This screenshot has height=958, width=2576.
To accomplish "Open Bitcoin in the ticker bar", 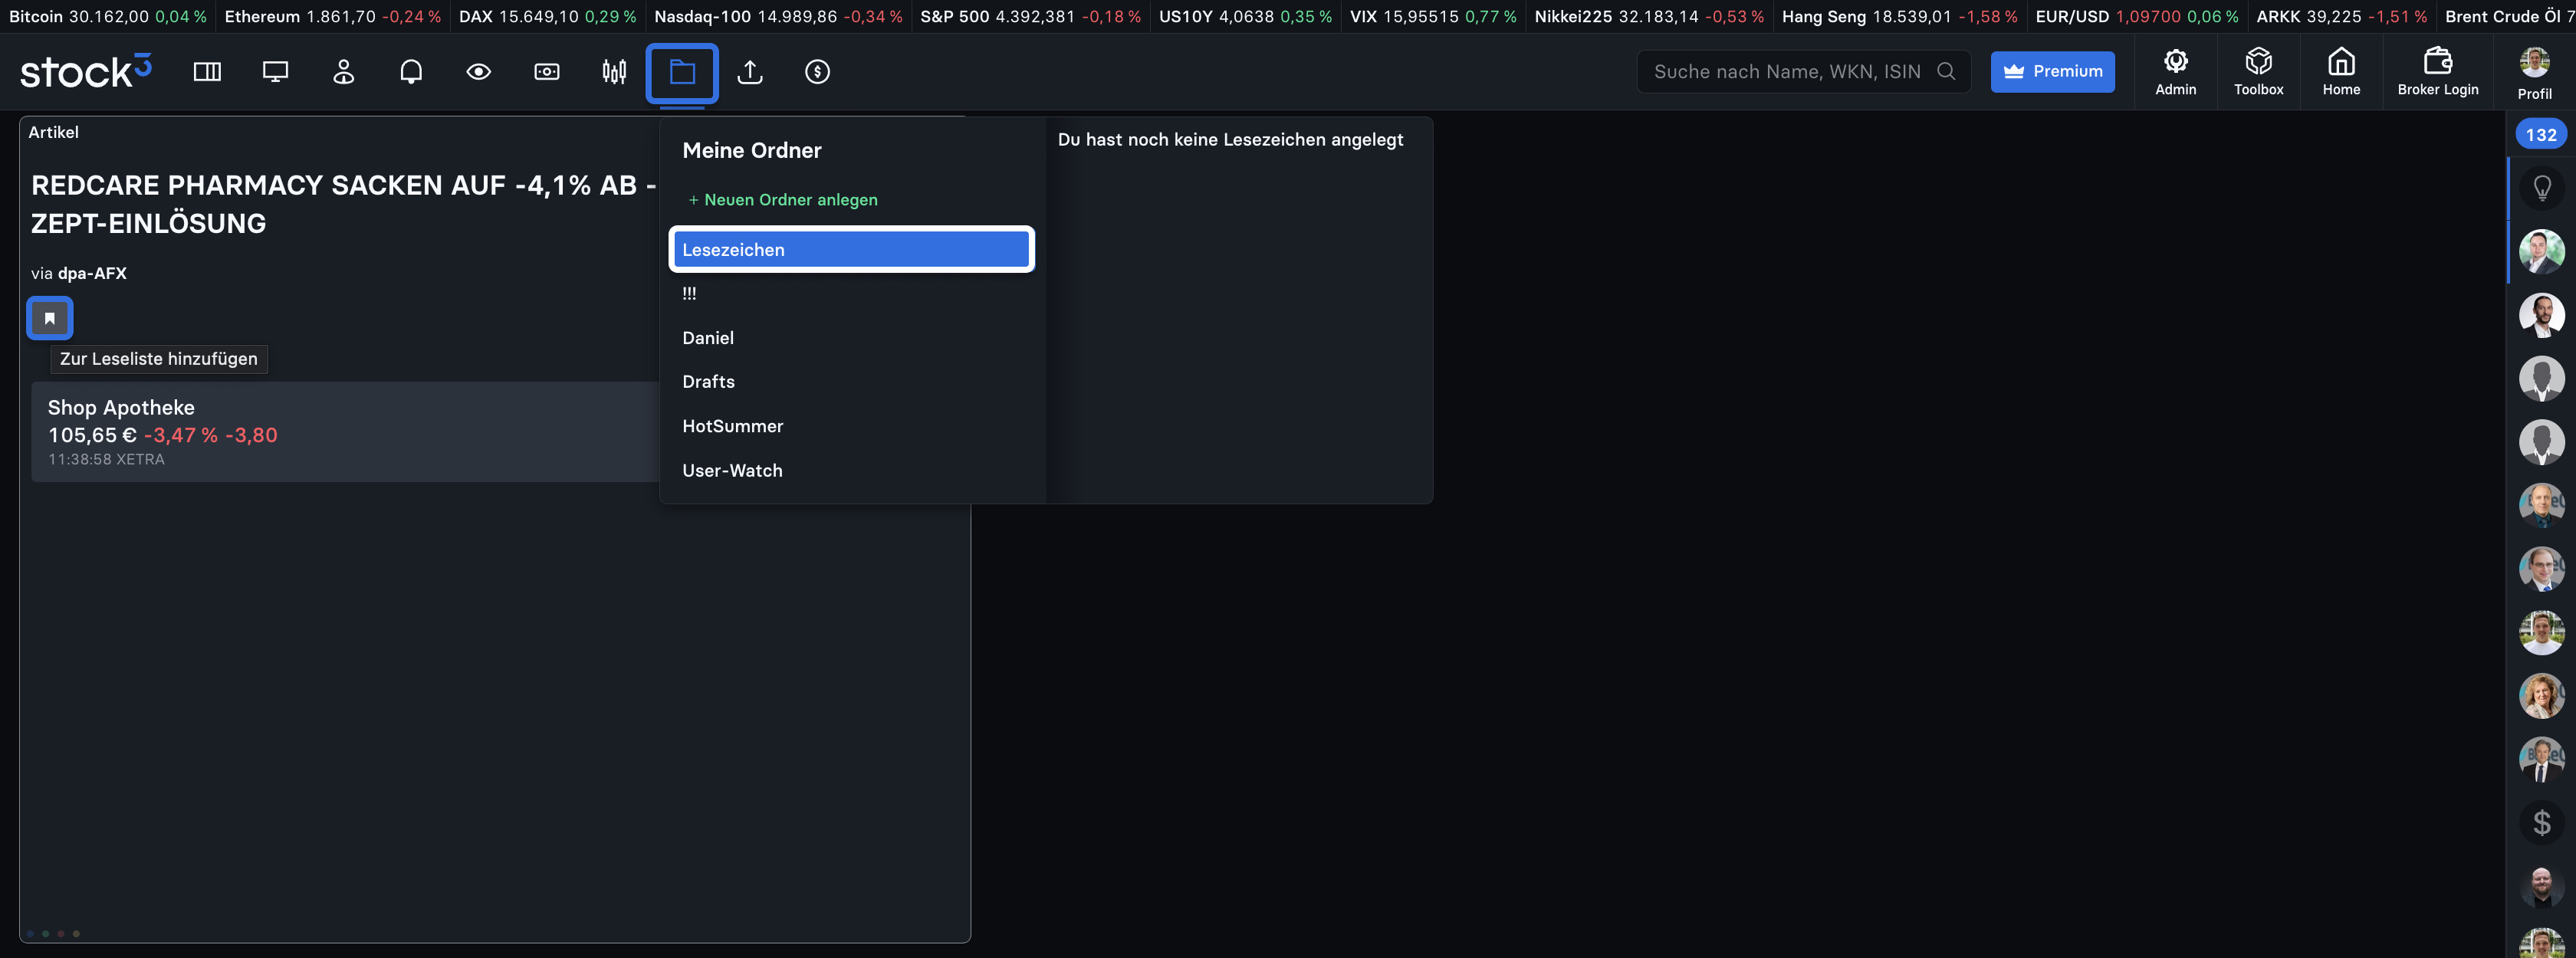I will click(108, 16).
